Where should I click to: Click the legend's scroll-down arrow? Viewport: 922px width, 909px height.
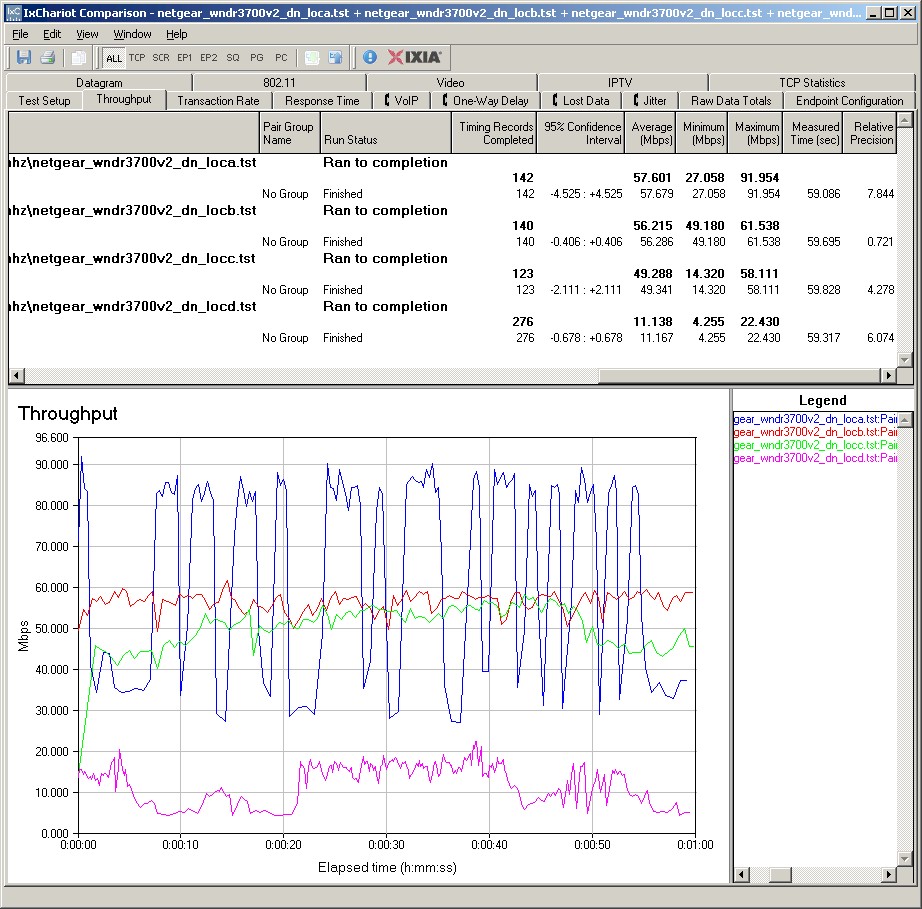pos(904,860)
